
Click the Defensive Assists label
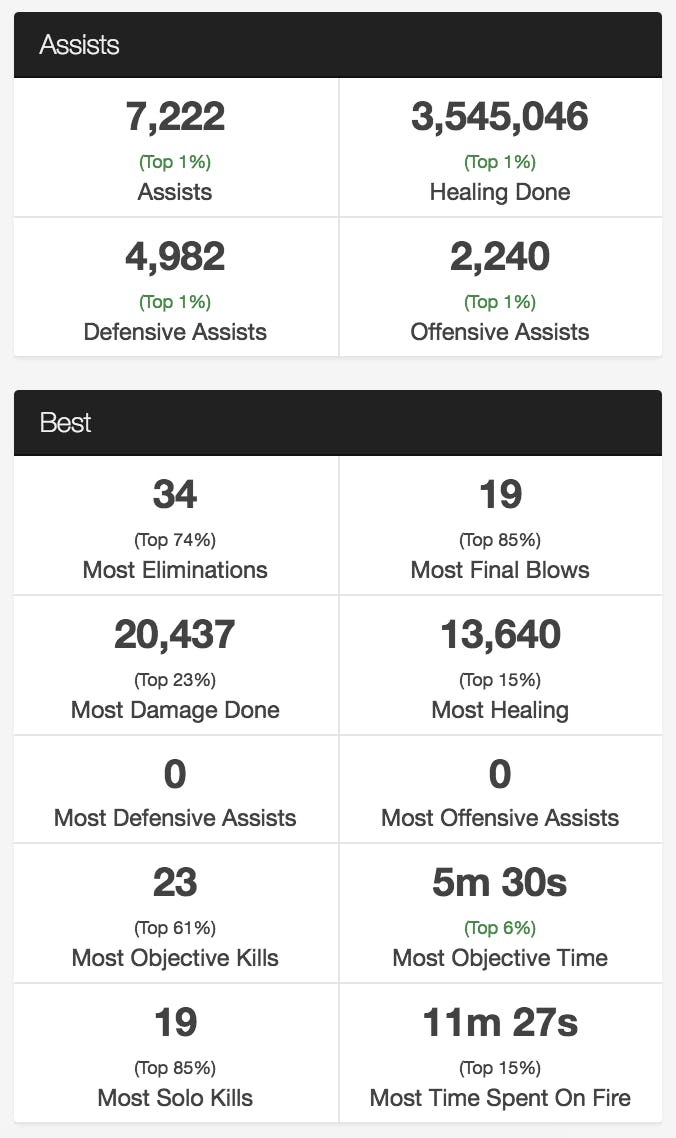coord(175,332)
